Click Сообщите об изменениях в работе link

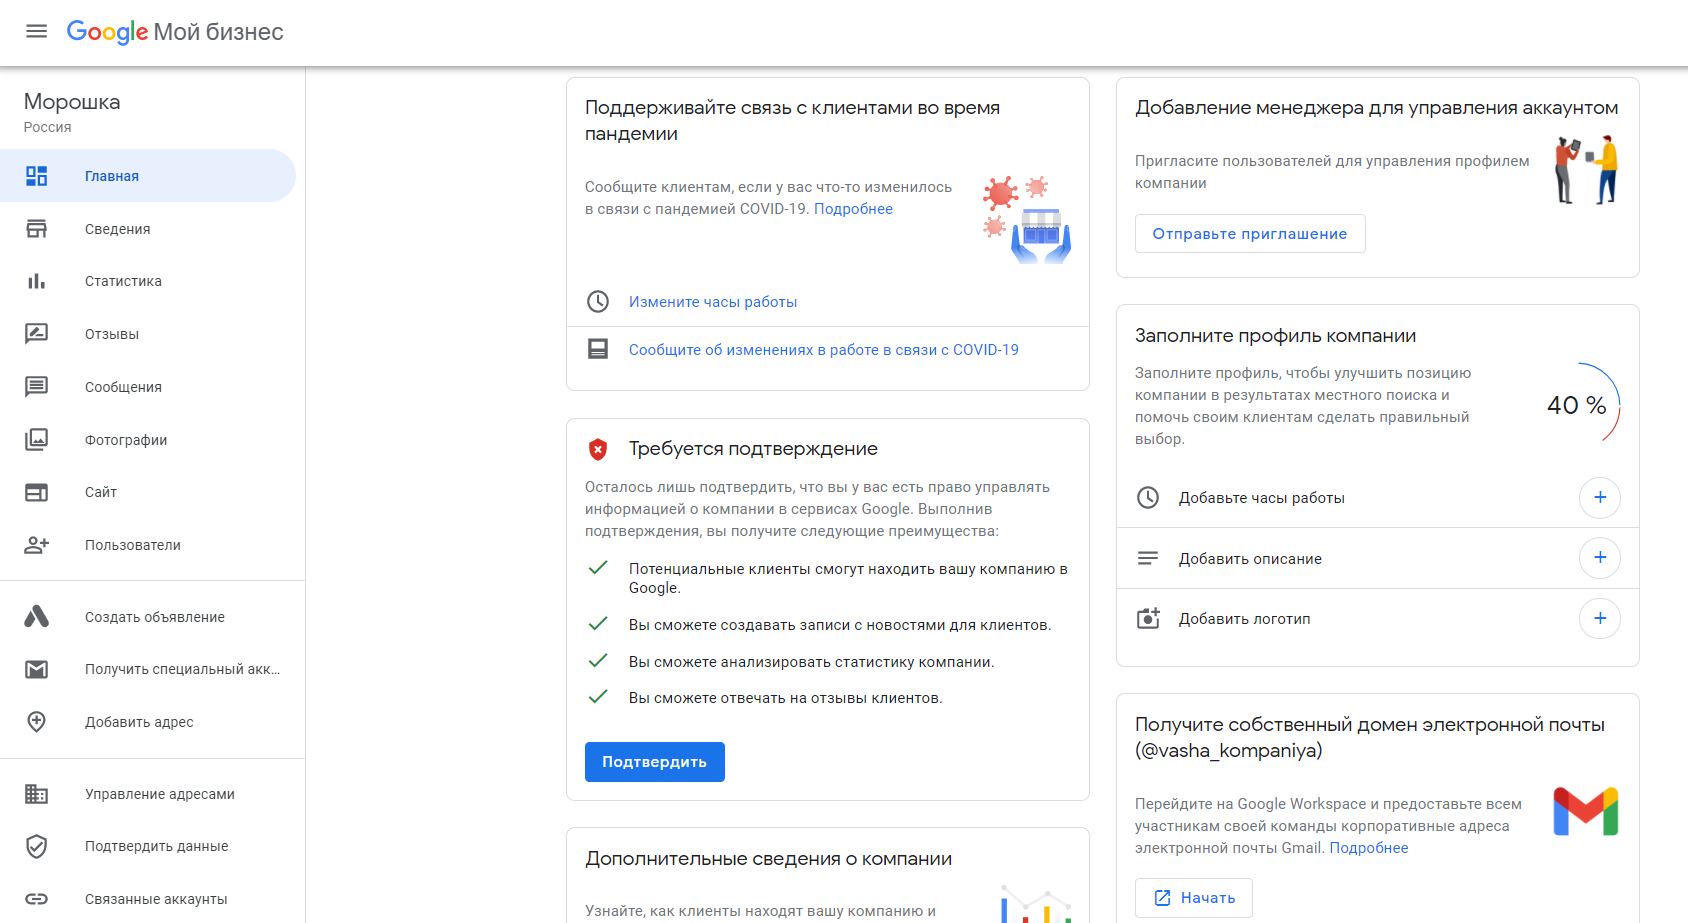824,350
